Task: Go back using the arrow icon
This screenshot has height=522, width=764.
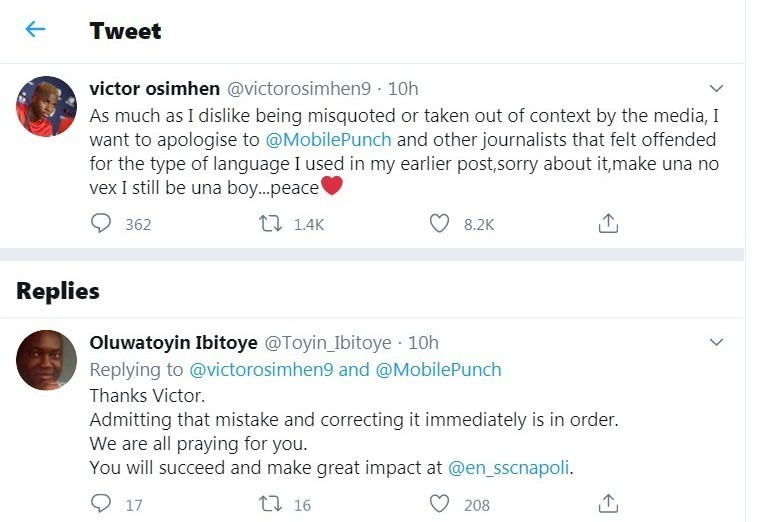Action: click(35, 29)
